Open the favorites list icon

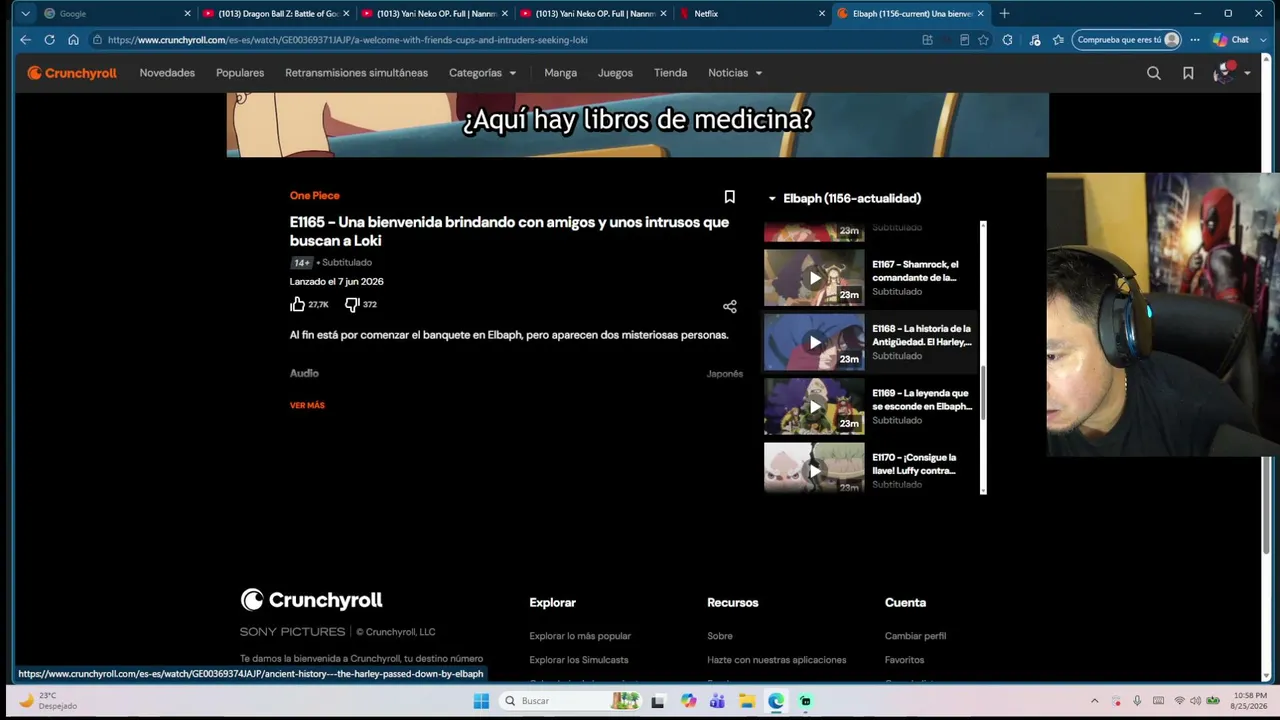(x=1058, y=40)
